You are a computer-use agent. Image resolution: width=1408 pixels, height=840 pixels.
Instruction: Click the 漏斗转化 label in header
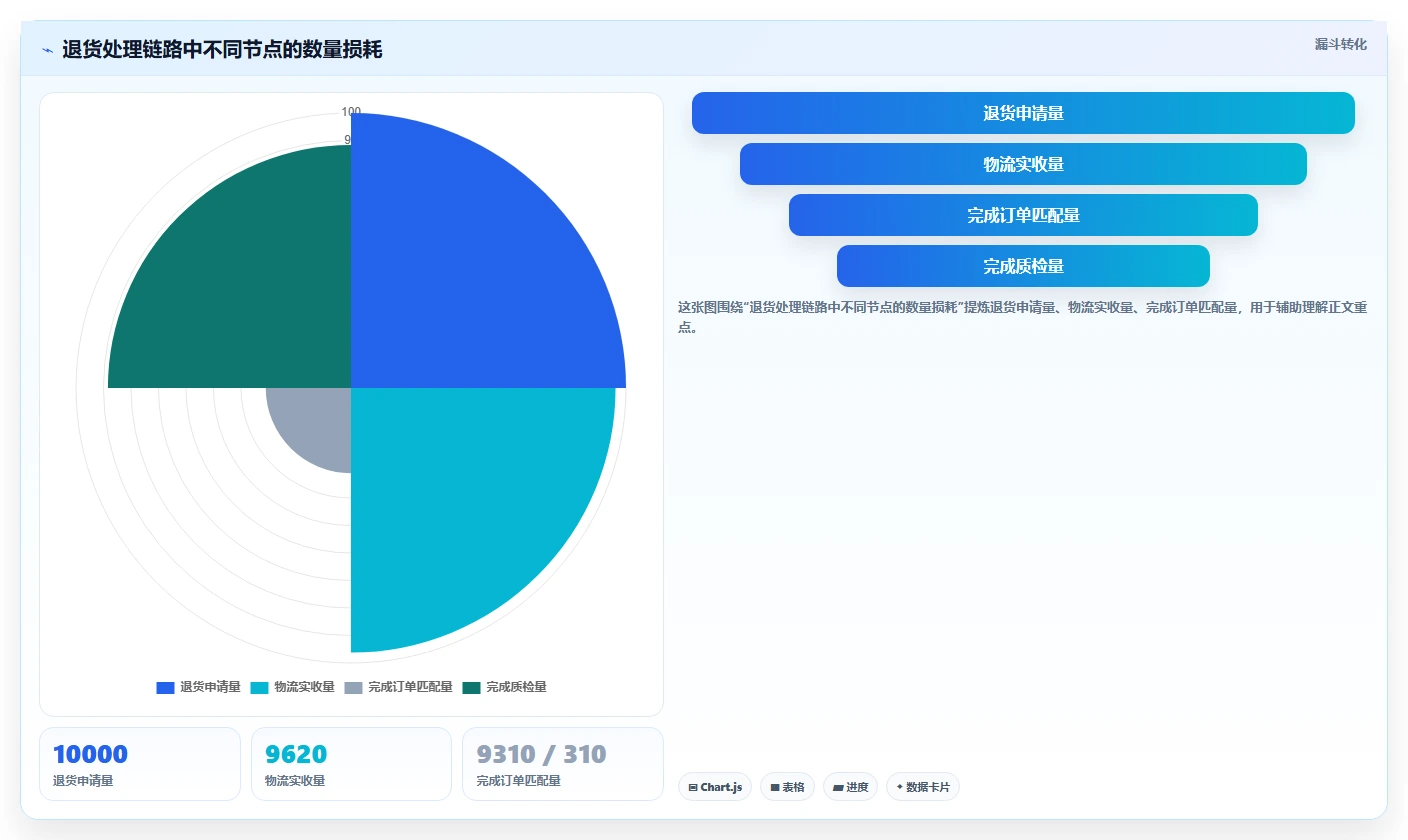click(x=1340, y=44)
